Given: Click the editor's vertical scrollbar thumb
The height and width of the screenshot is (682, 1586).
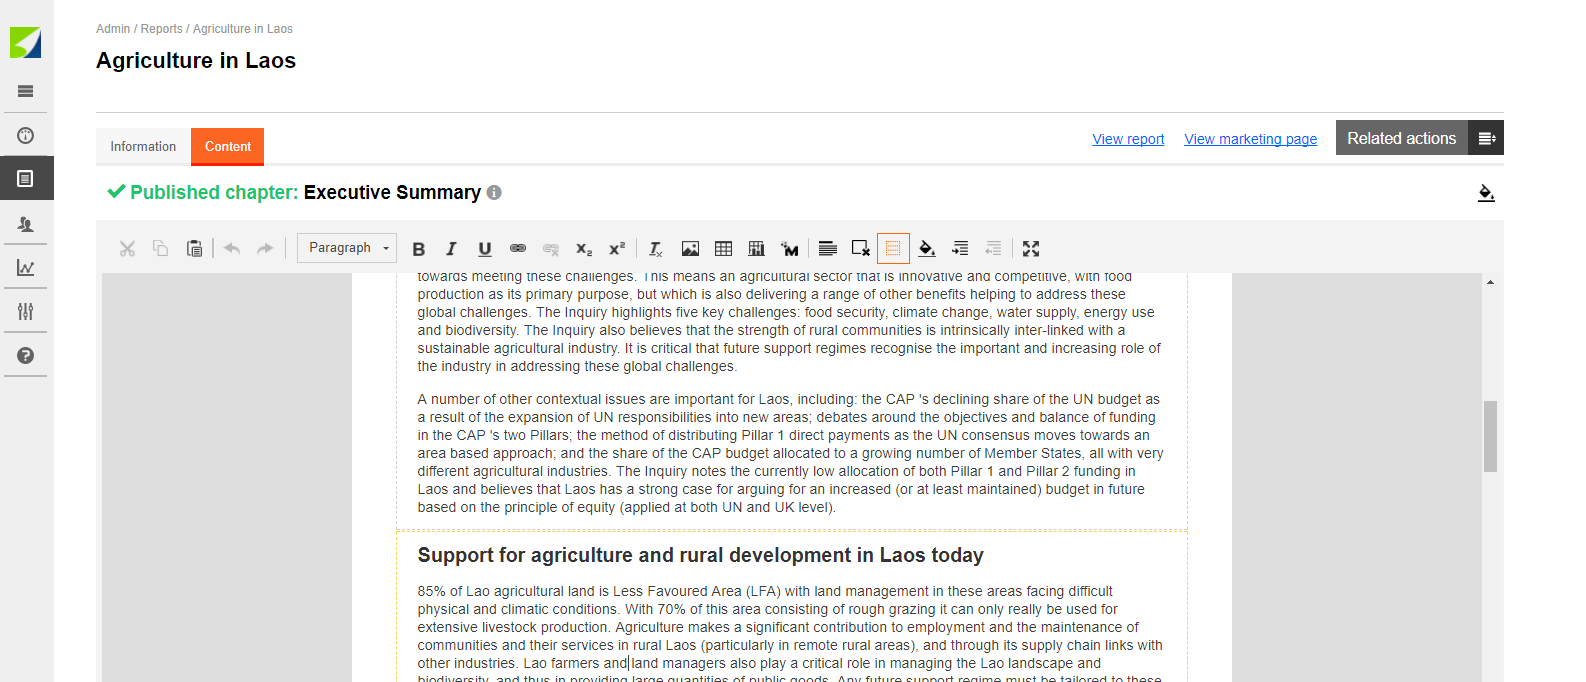Looking at the screenshot, I should click(1490, 436).
